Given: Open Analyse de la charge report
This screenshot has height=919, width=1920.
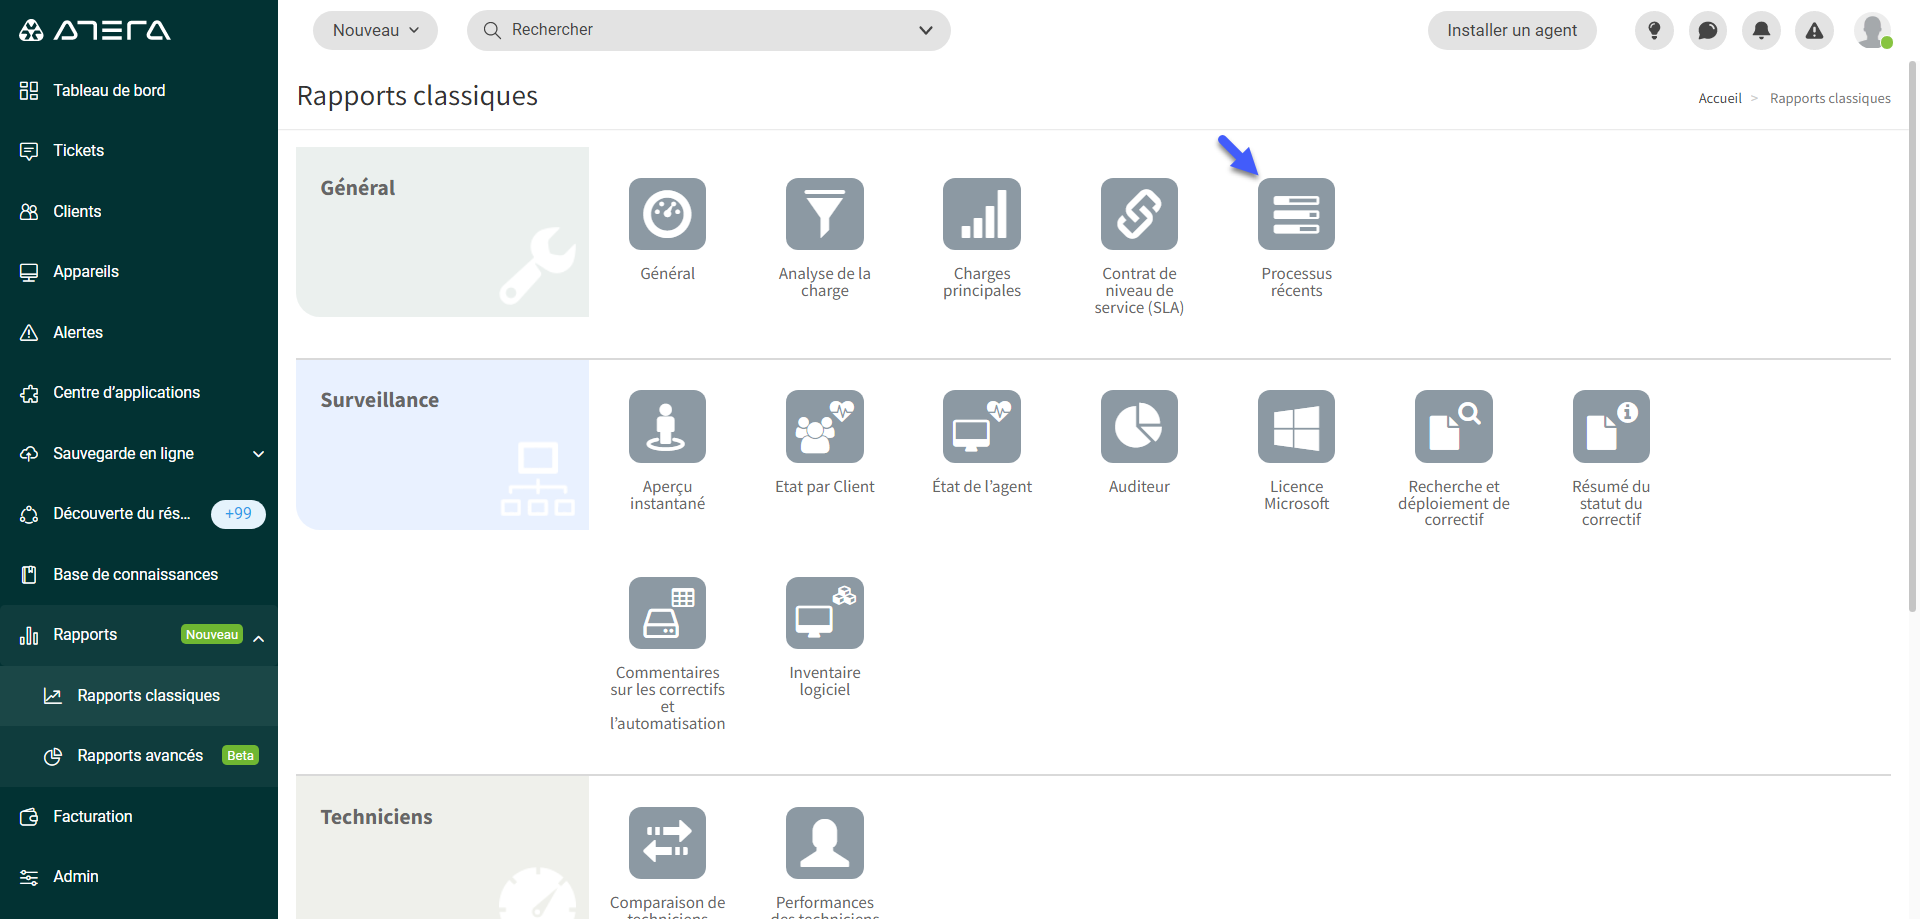Looking at the screenshot, I should [x=824, y=214].
